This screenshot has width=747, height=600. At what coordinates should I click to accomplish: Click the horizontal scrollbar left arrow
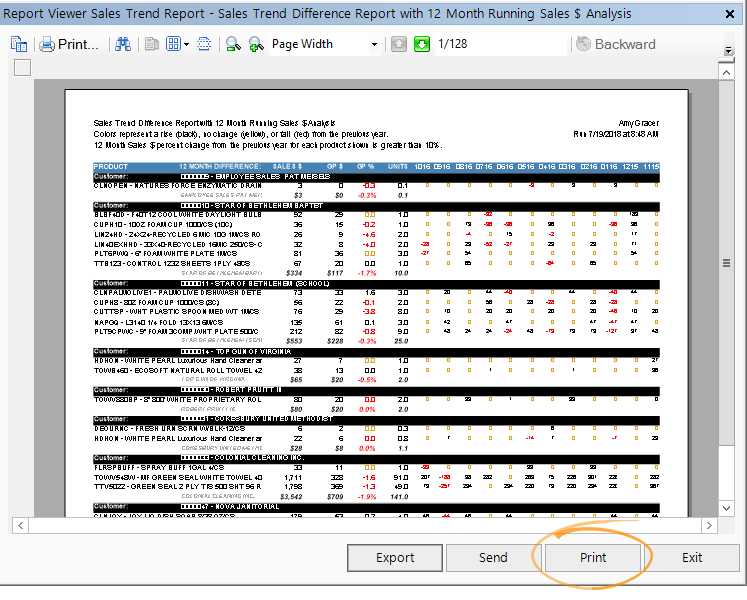[20, 525]
